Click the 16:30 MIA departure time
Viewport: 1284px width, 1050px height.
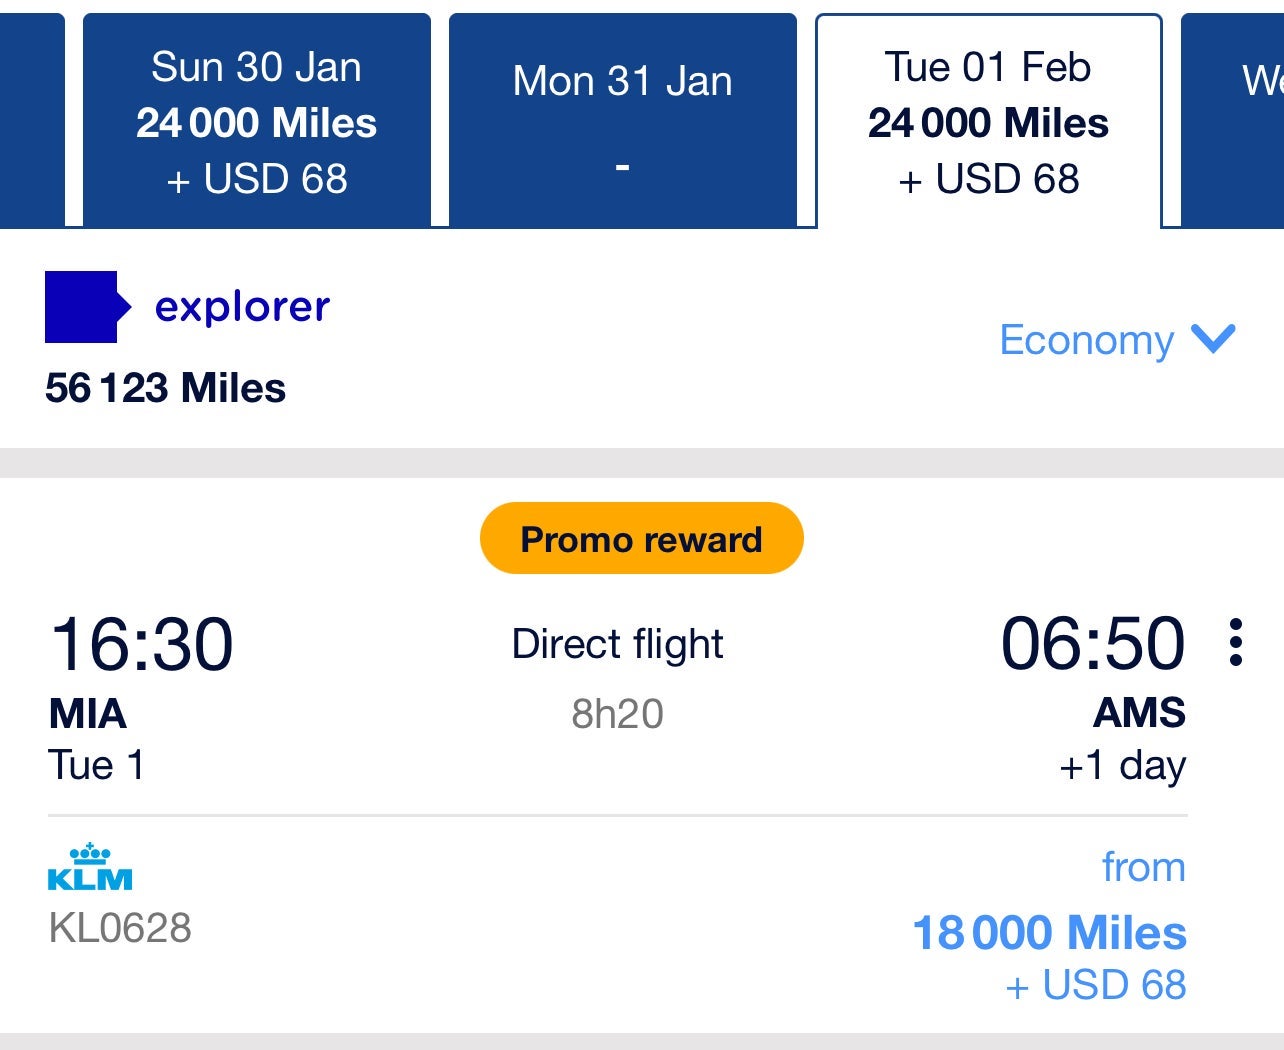coord(140,645)
